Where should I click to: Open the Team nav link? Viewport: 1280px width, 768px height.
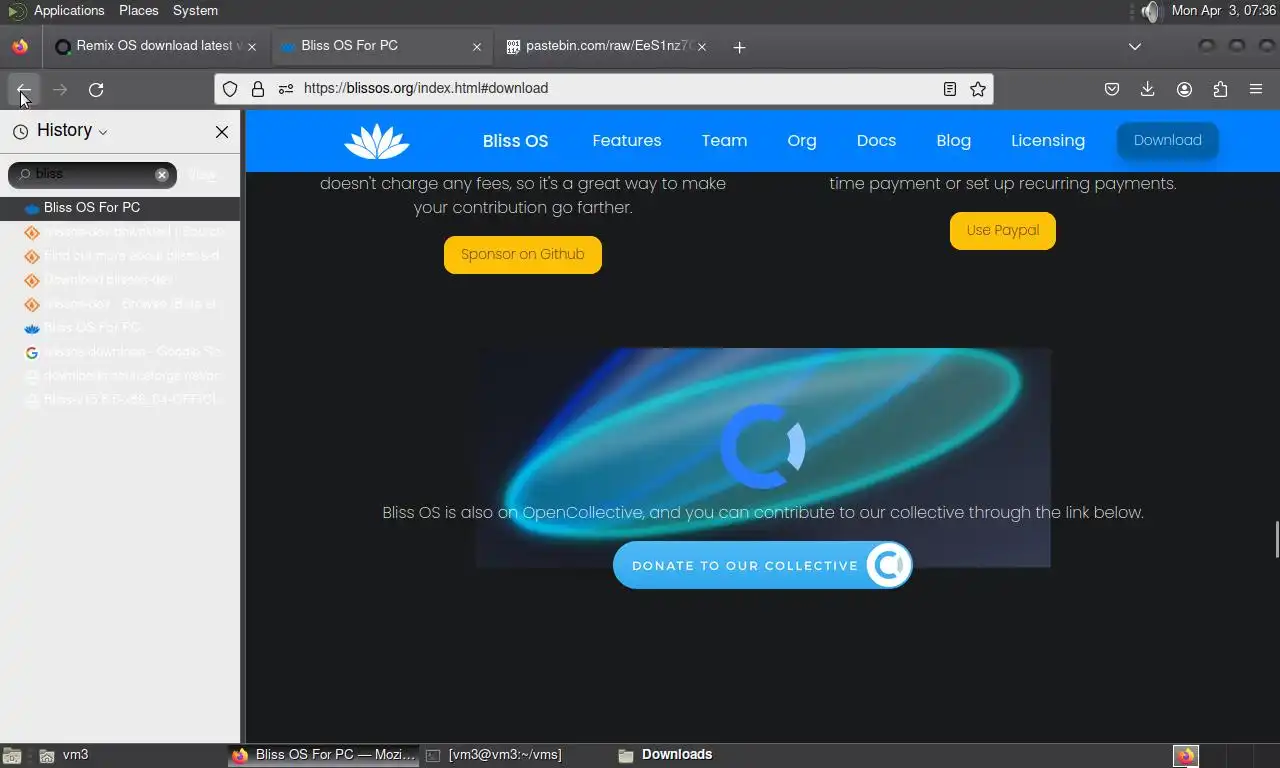click(x=724, y=141)
